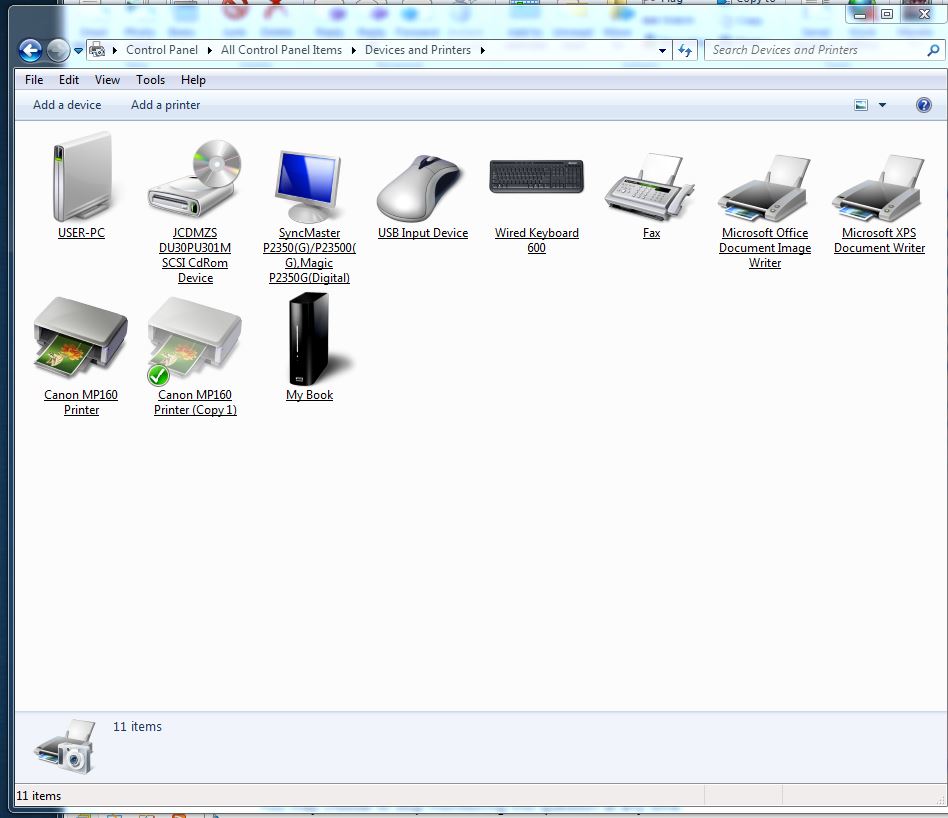Click the Back navigation arrow

(30, 50)
